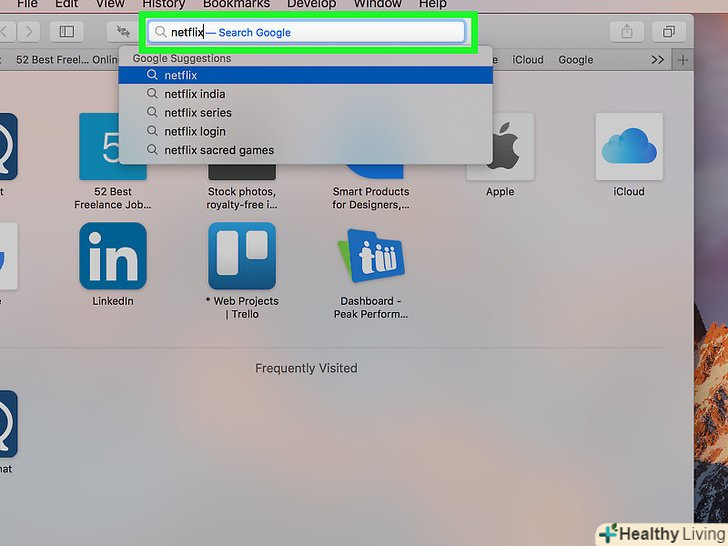This screenshot has width=728, height=546.
Task: Click the Share toolbar icon
Action: coord(627,32)
